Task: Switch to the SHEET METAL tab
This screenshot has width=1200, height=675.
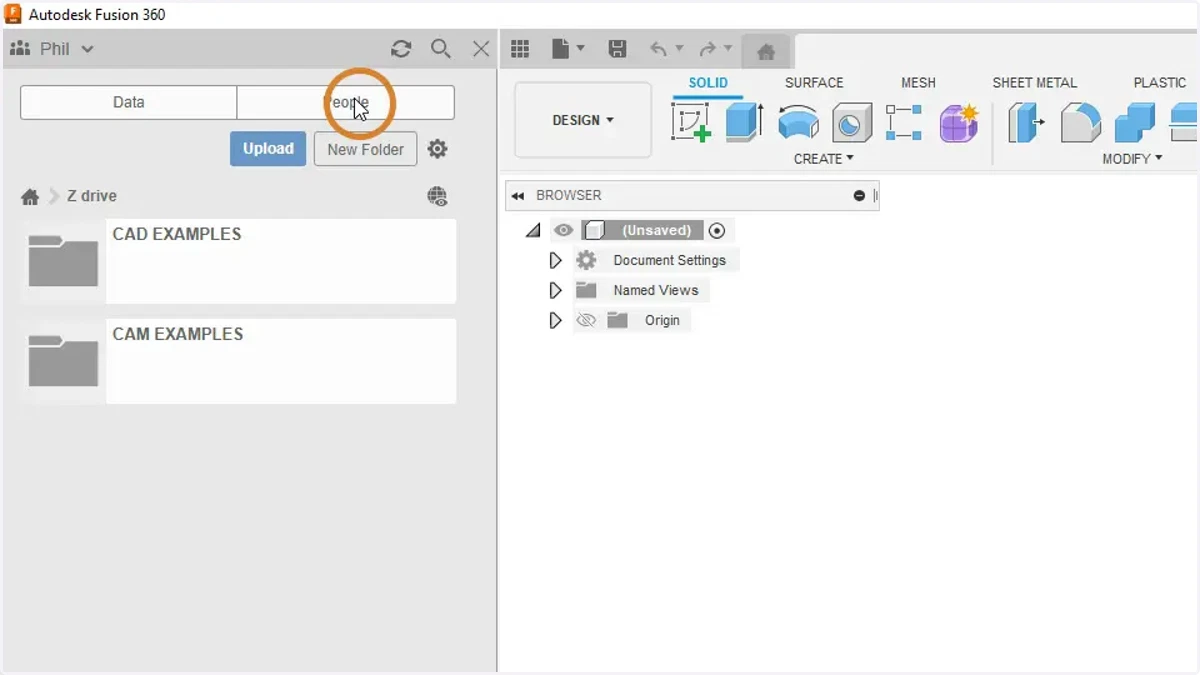Action: pos(1035,83)
